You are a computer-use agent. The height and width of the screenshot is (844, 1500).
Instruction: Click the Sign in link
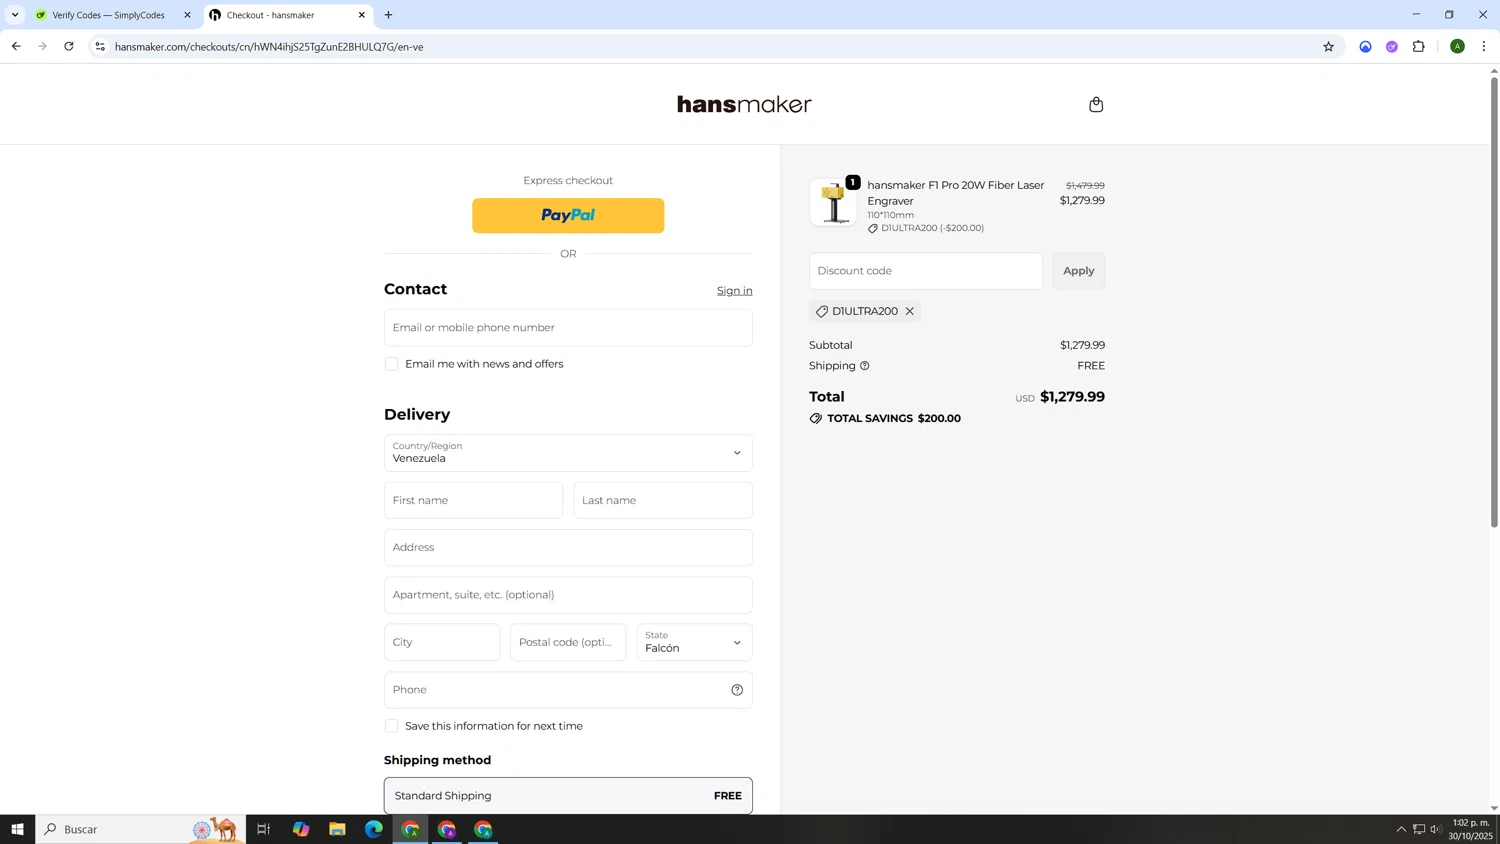(735, 291)
